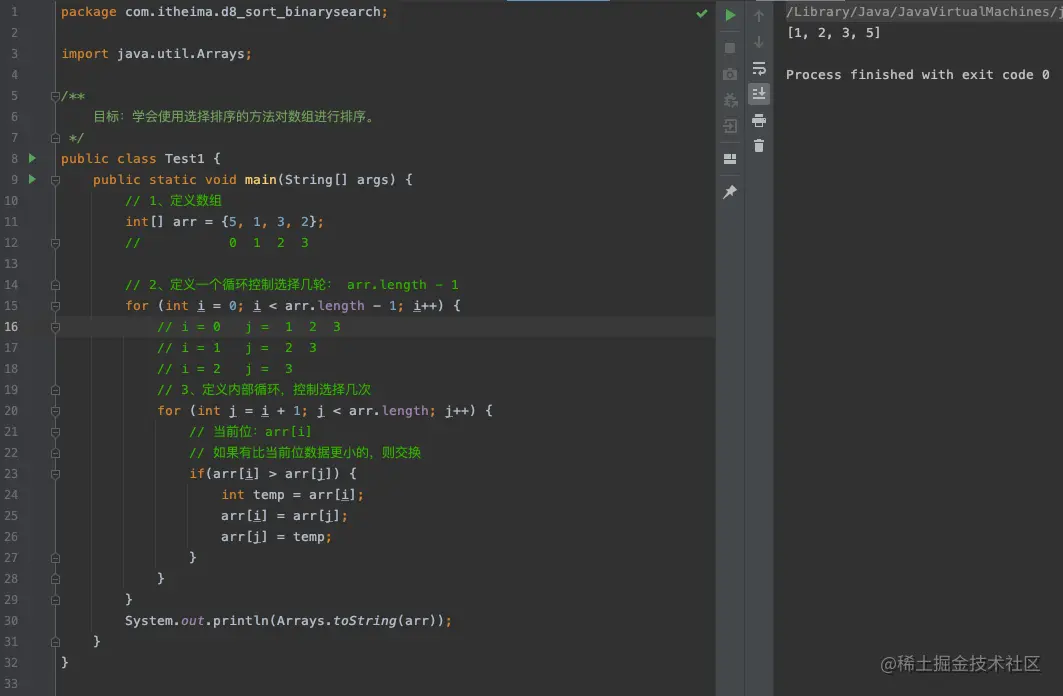Click Down the Stack Trace arrow
This screenshot has width=1063, height=696.
759,42
